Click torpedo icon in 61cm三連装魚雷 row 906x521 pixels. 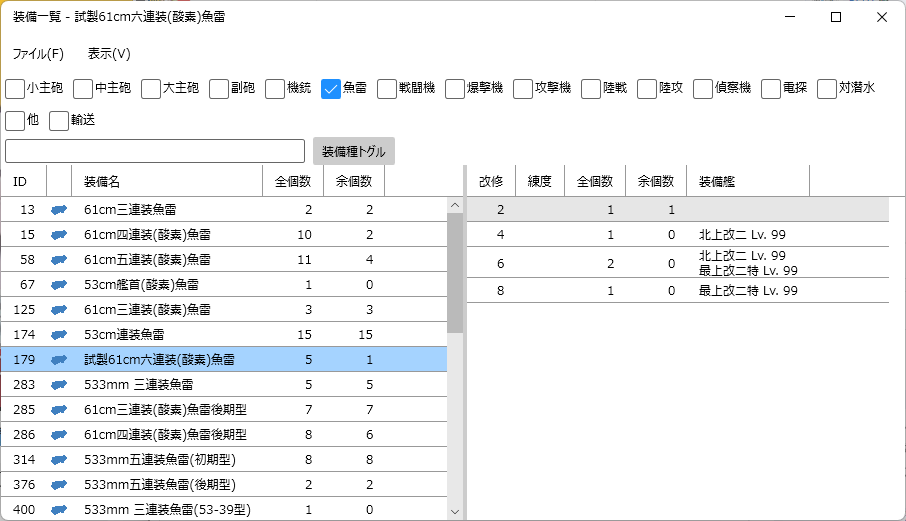pyautogui.click(x=59, y=210)
